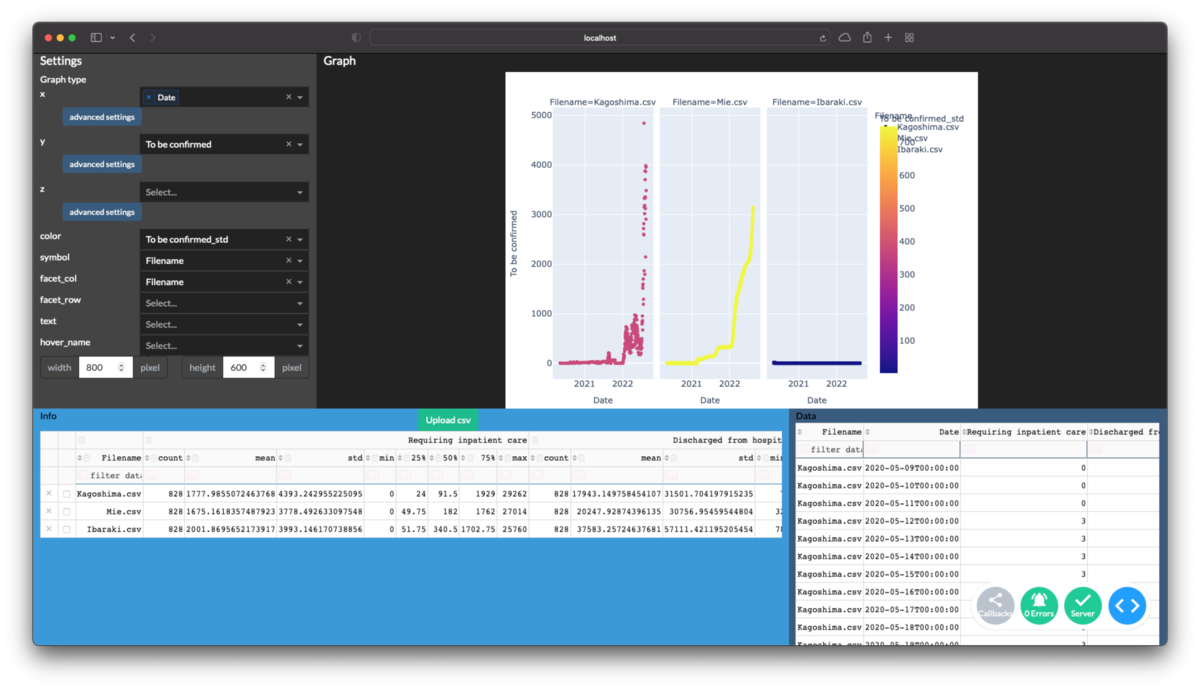1200x689 pixels.
Task: Open the 0 Errors alert icon
Action: click(1039, 606)
